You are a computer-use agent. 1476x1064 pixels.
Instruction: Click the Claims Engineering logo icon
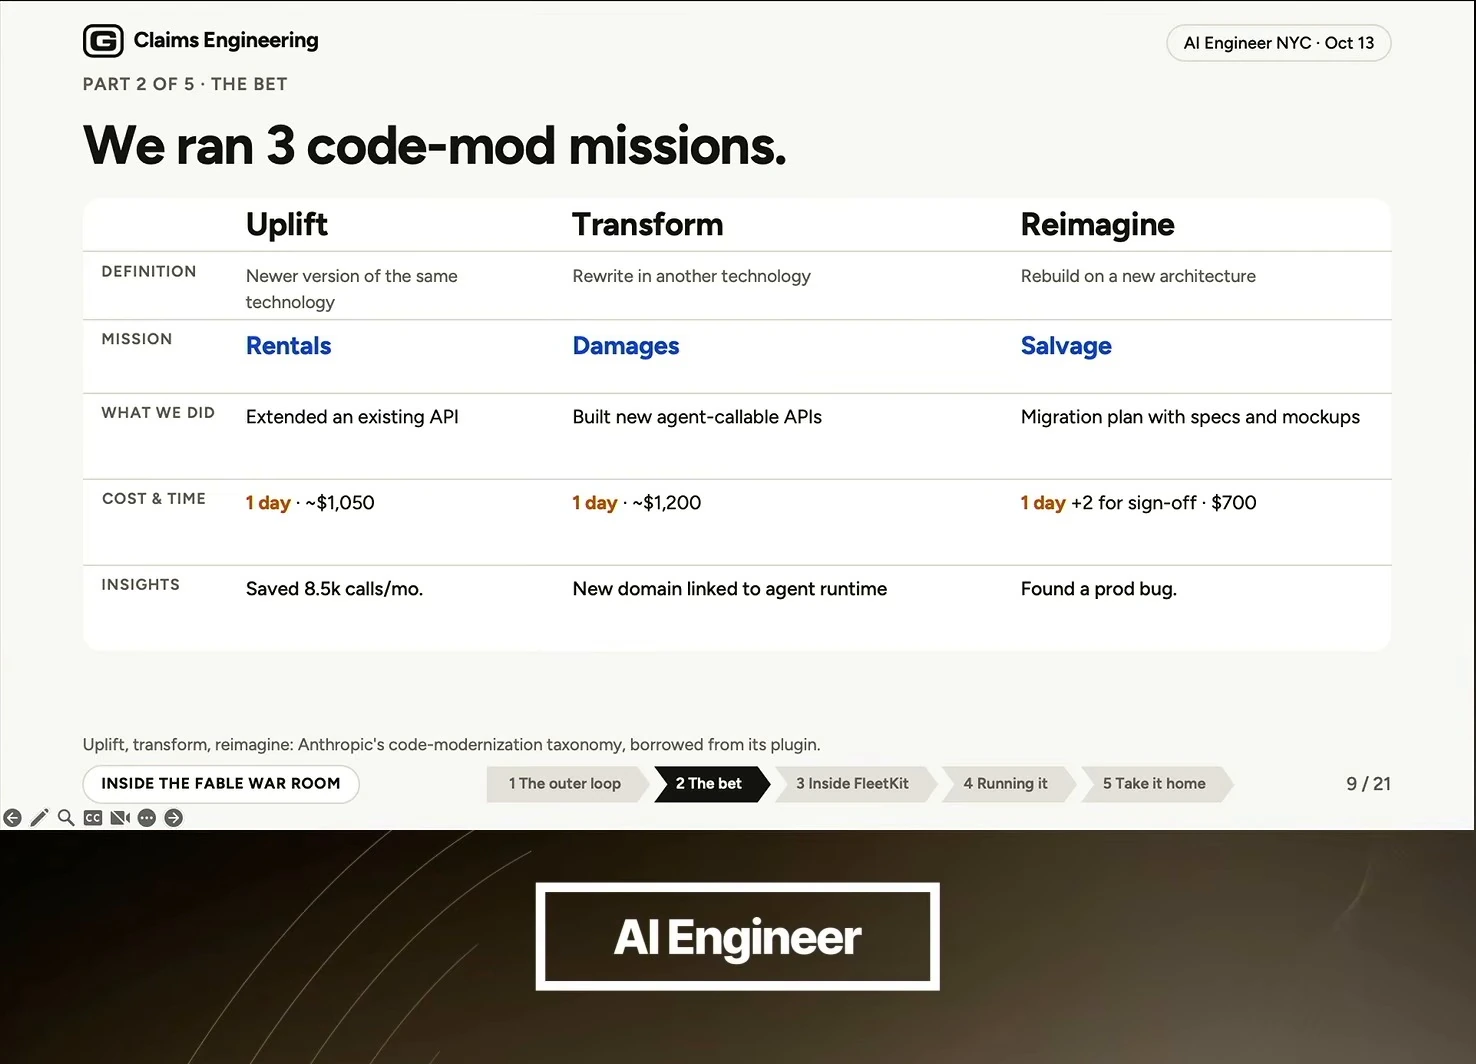103,41
